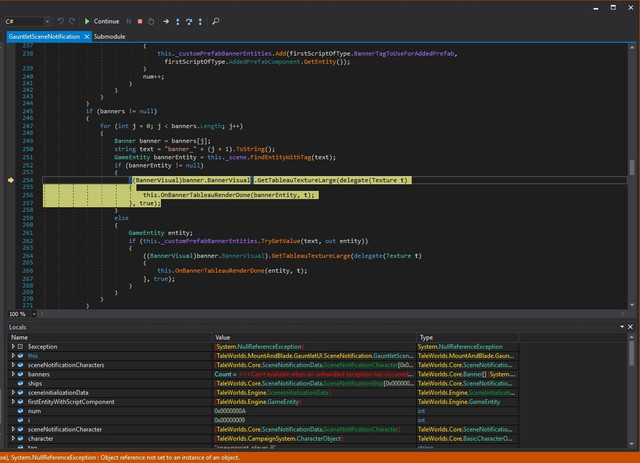Stop debugging with the red square icon
The height and width of the screenshot is (463, 640).
pos(140,21)
